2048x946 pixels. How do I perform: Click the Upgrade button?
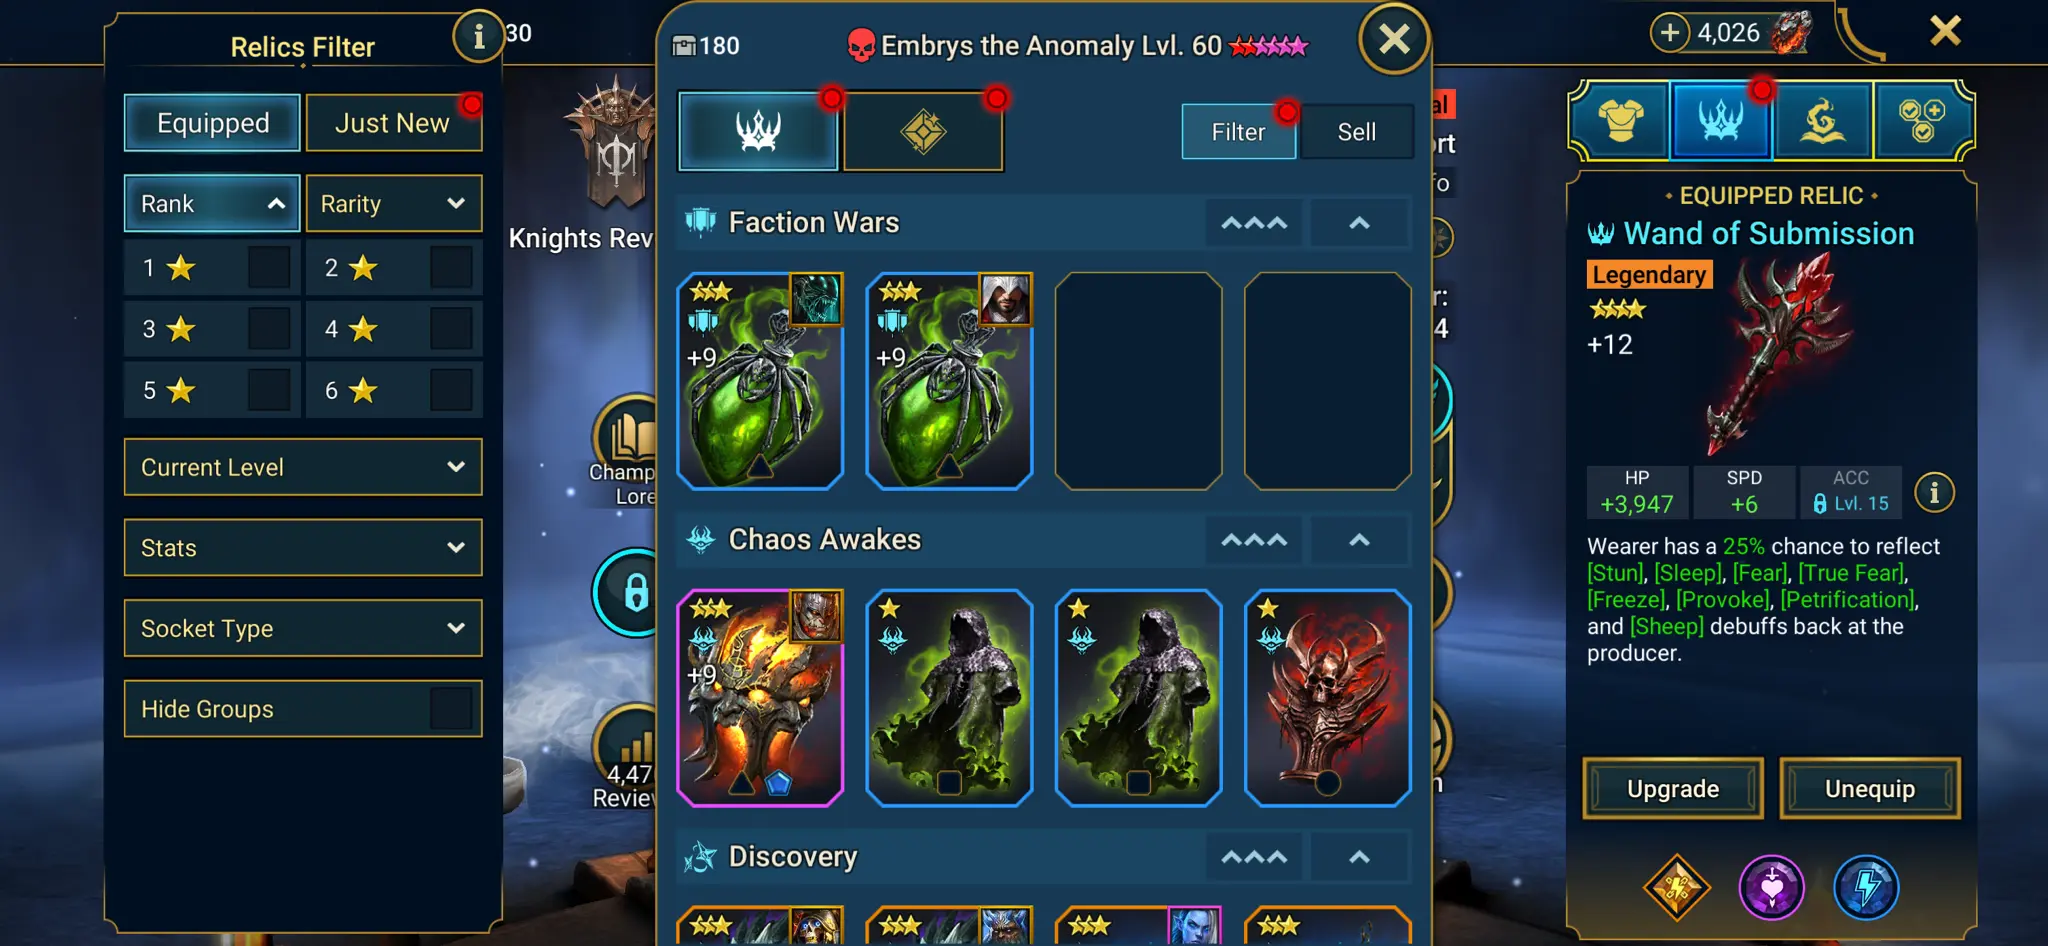click(1672, 788)
